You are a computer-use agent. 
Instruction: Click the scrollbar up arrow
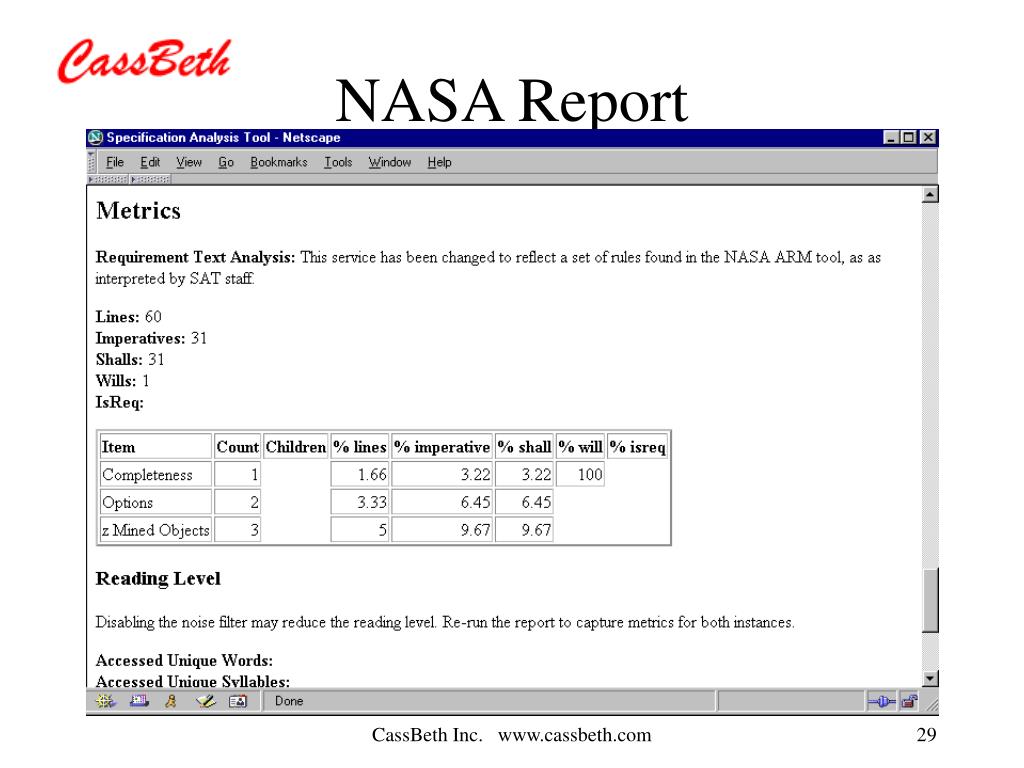click(x=930, y=195)
